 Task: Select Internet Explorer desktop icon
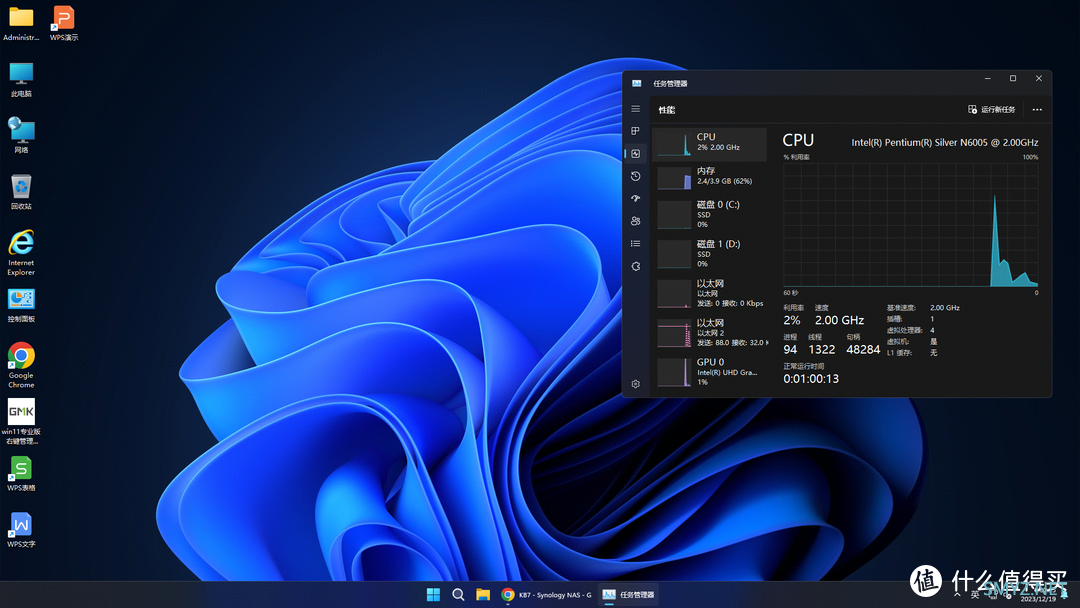tap(21, 253)
